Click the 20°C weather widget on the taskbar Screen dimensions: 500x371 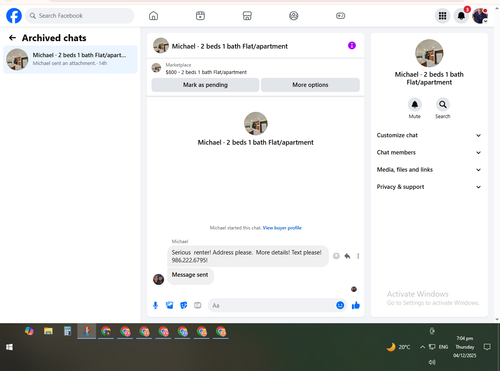[x=399, y=347]
